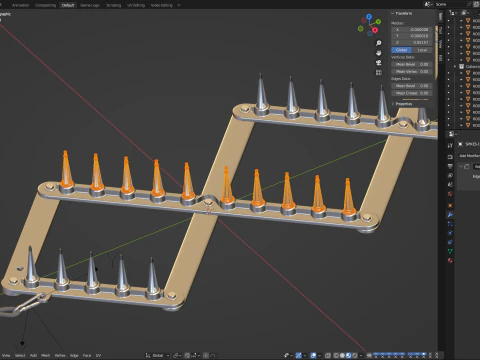Screen dimensions: 480x360
Task: Open the orange Object properties tab icon
Action: [x=450, y=205]
